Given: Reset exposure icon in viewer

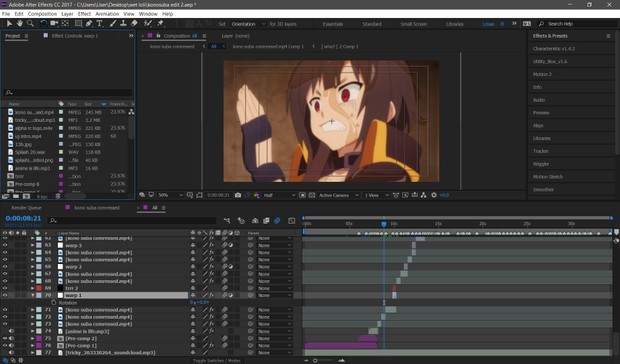Looking at the screenshot, I should coord(434,195).
